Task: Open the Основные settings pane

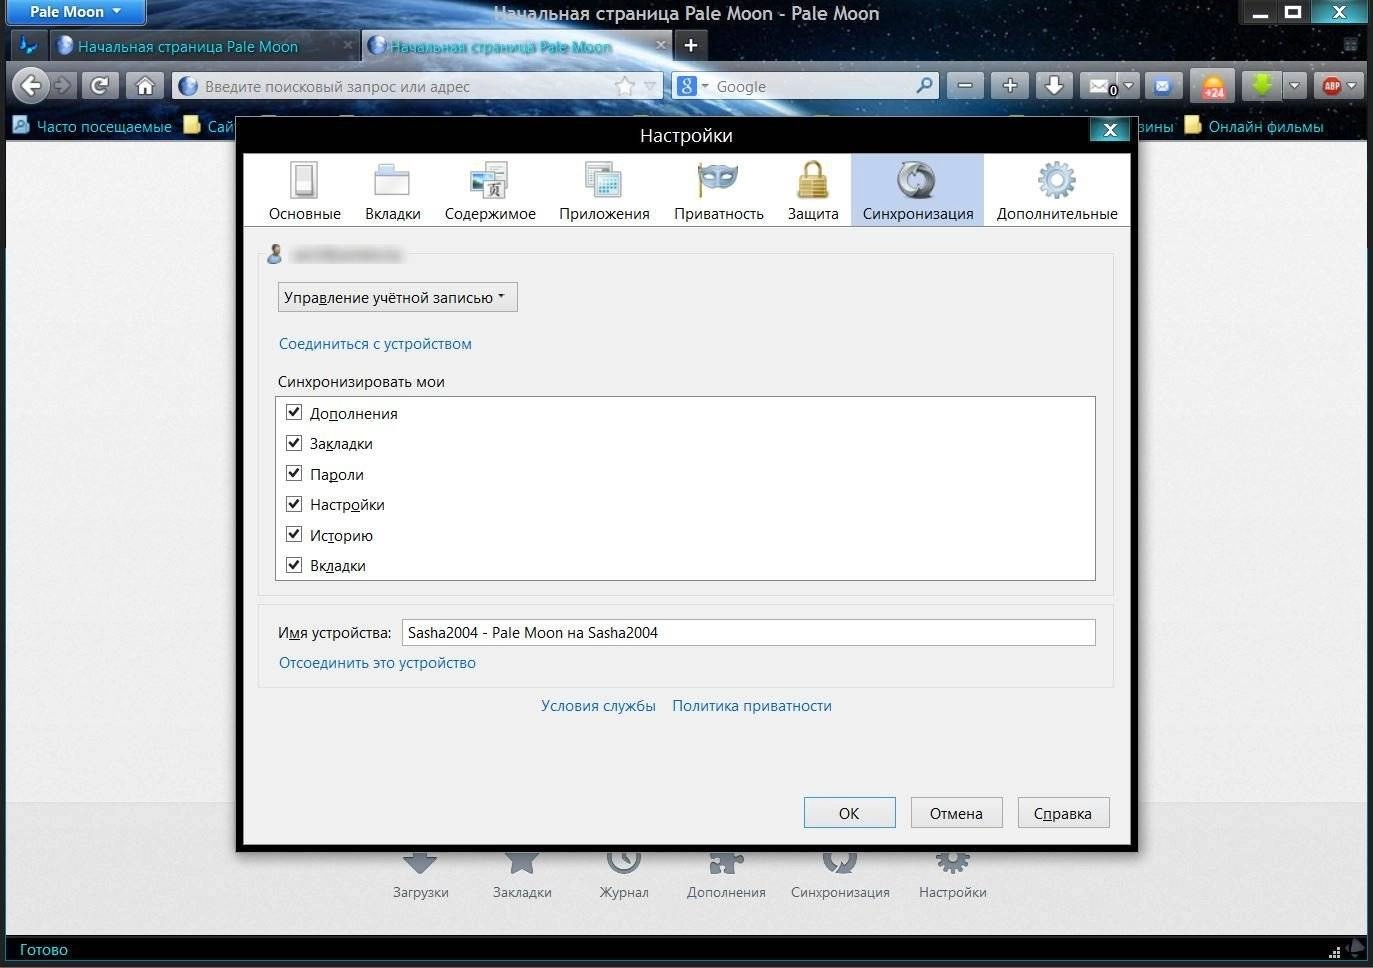Action: coord(304,190)
